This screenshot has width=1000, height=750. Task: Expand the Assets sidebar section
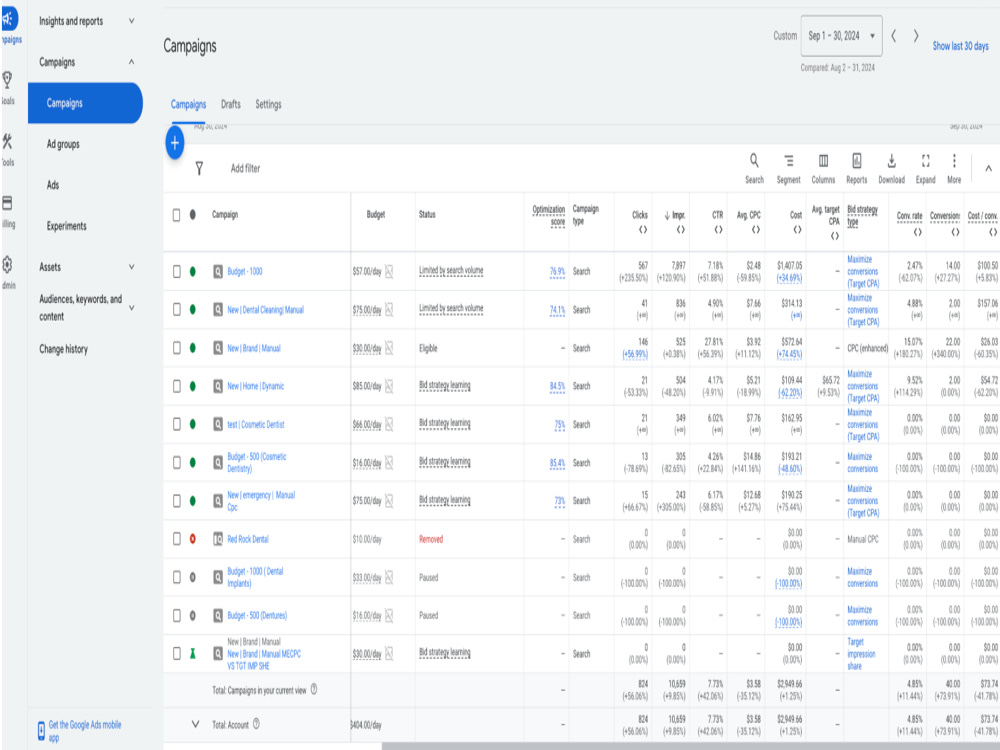pos(131,267)
